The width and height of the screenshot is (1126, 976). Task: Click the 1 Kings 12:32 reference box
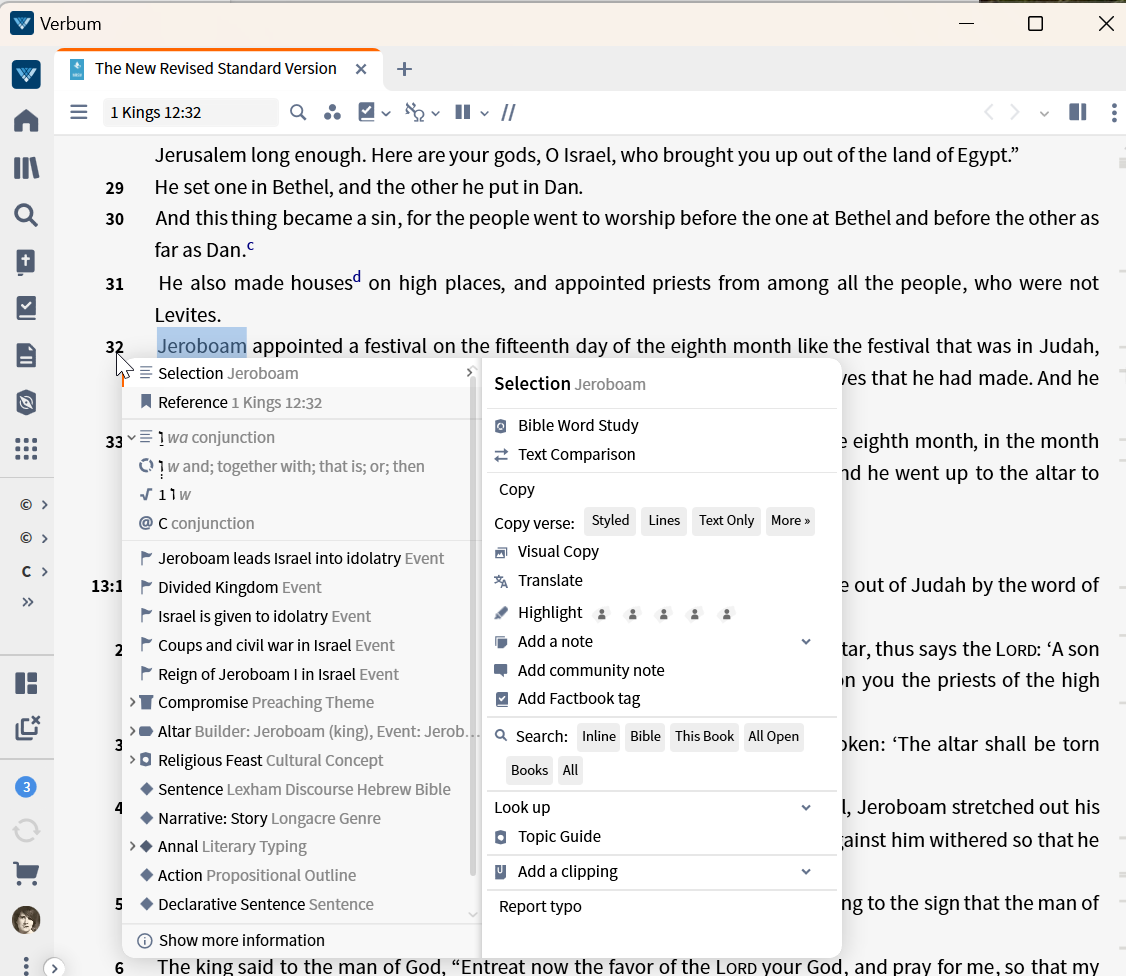point(190,112)
